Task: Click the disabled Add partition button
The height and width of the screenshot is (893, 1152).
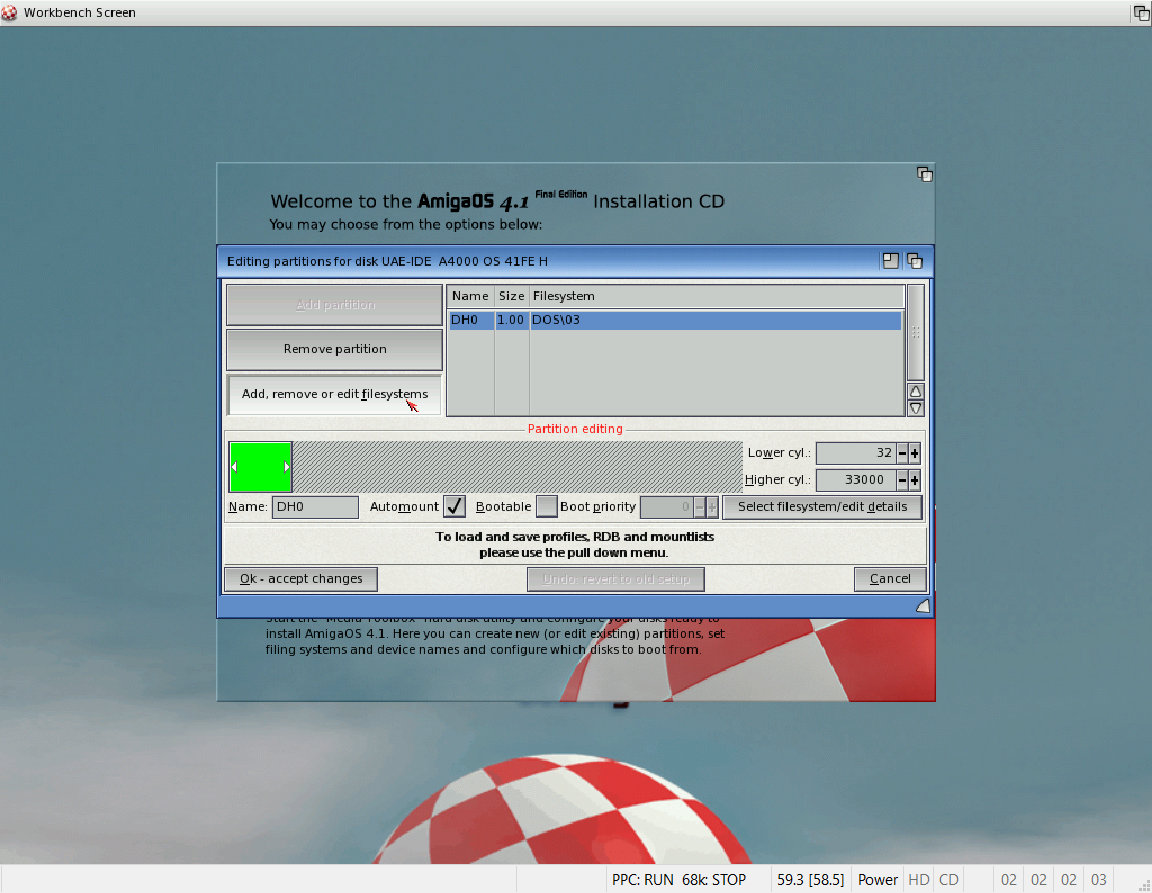Action: [x=334, y=304]
